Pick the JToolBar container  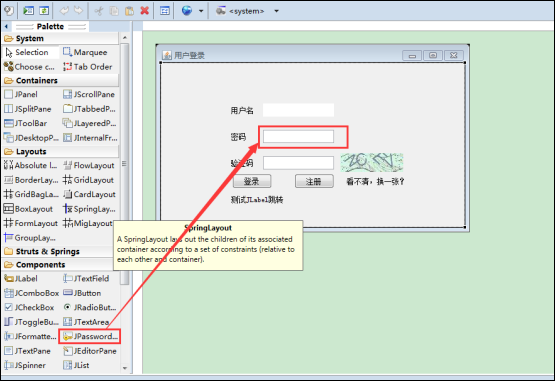(x=26, y=123)
